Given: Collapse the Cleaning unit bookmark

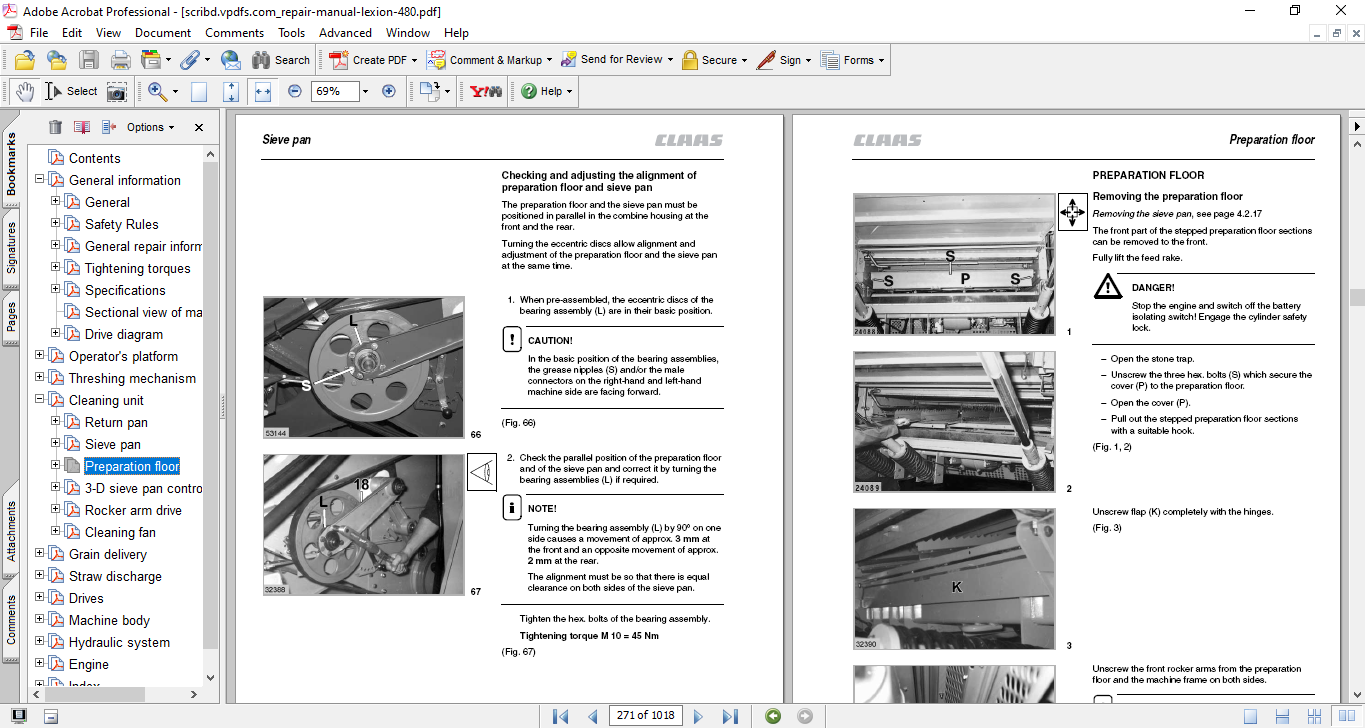Looking at the screenshot, I should pos(40,400).
